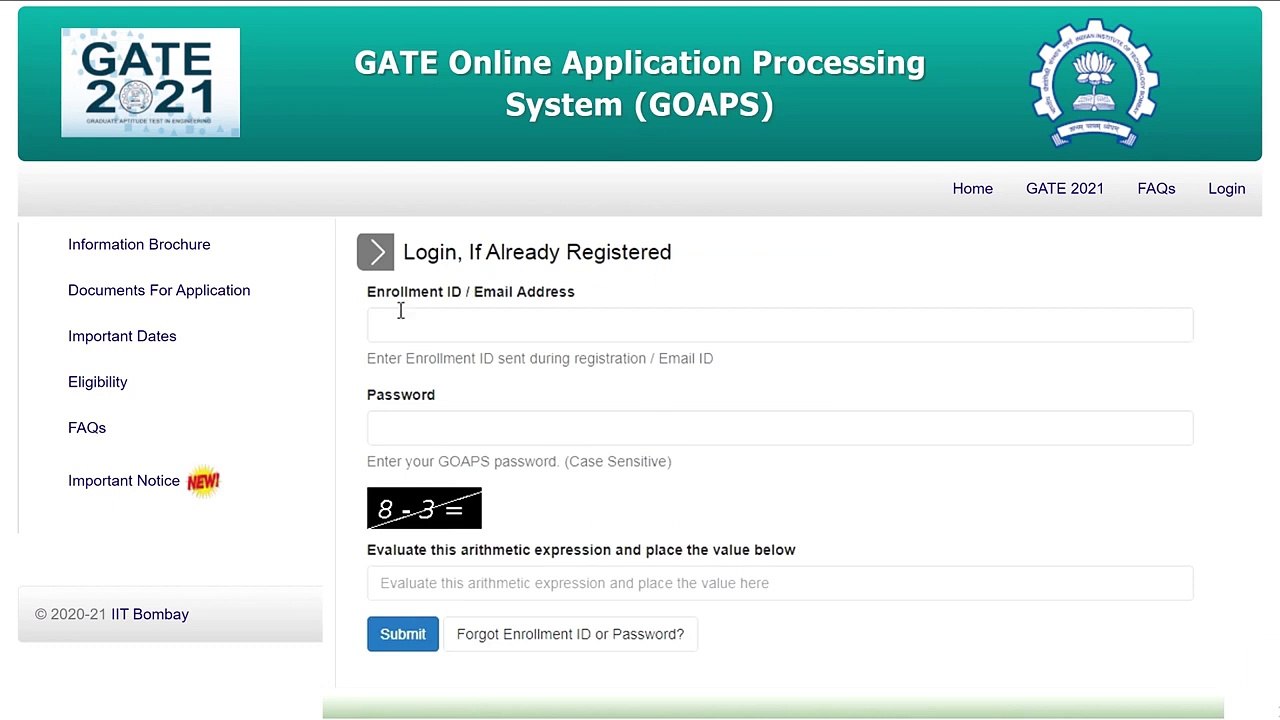Click the 'Enrollment ID / Email Address' label
1280x720 pixels.
(x=471, y=292)
